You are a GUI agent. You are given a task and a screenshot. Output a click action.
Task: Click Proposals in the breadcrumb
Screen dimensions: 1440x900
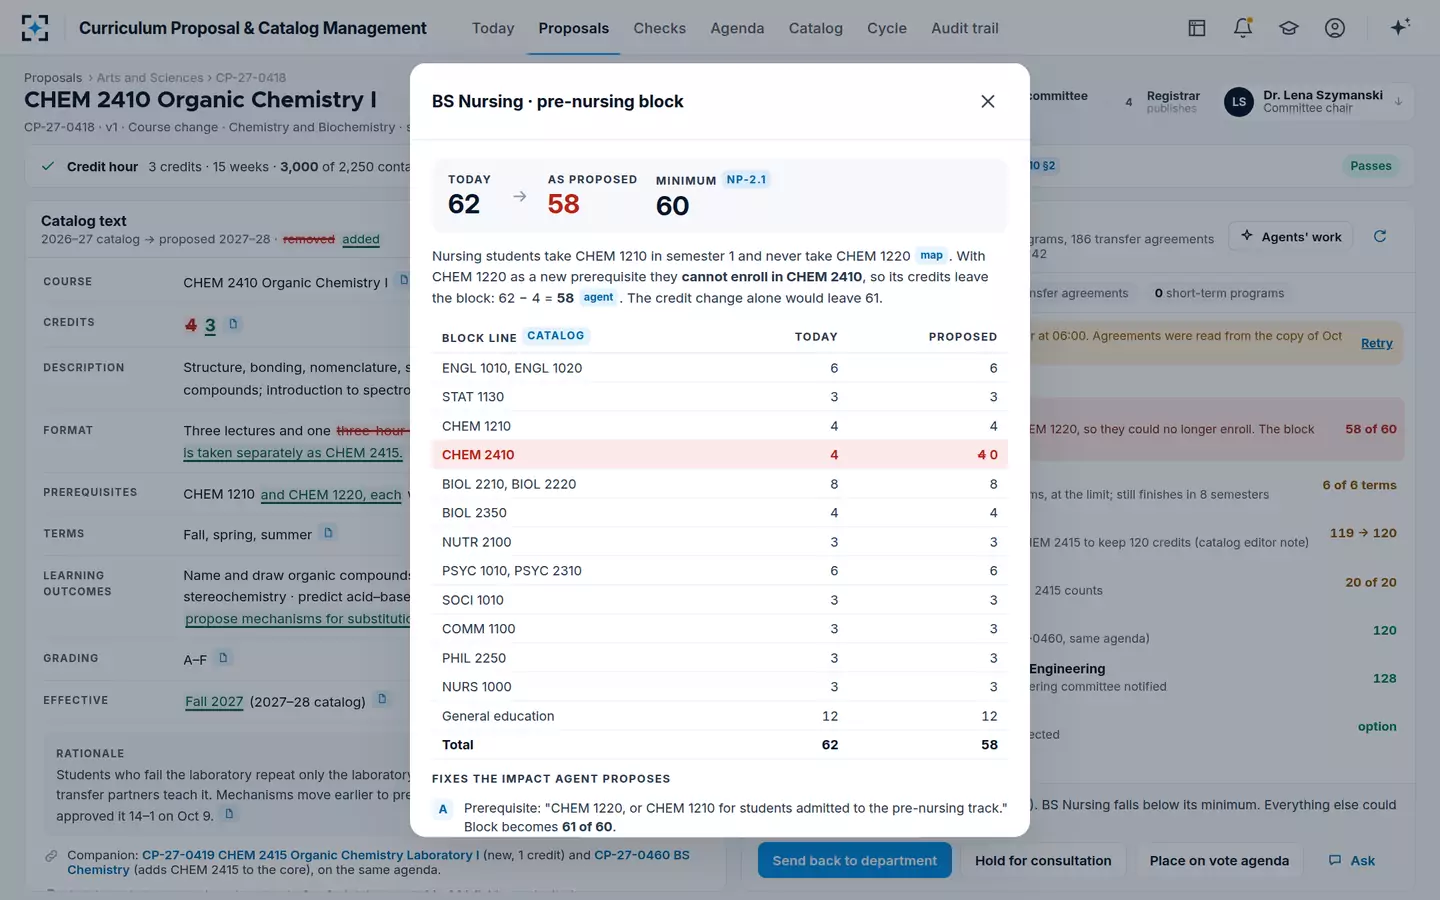point(53,77)
